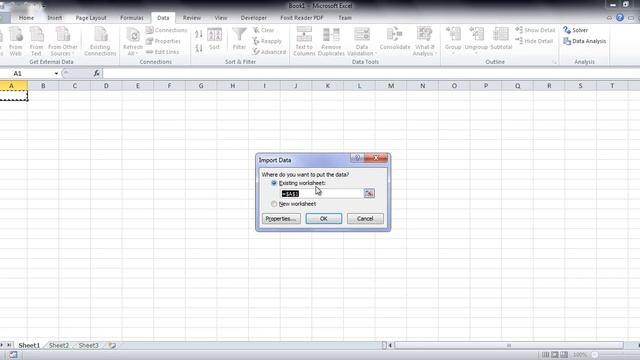Click the Remove Duplicates icon
This screenshot has height=360, width=640.
tap(331, 42)
